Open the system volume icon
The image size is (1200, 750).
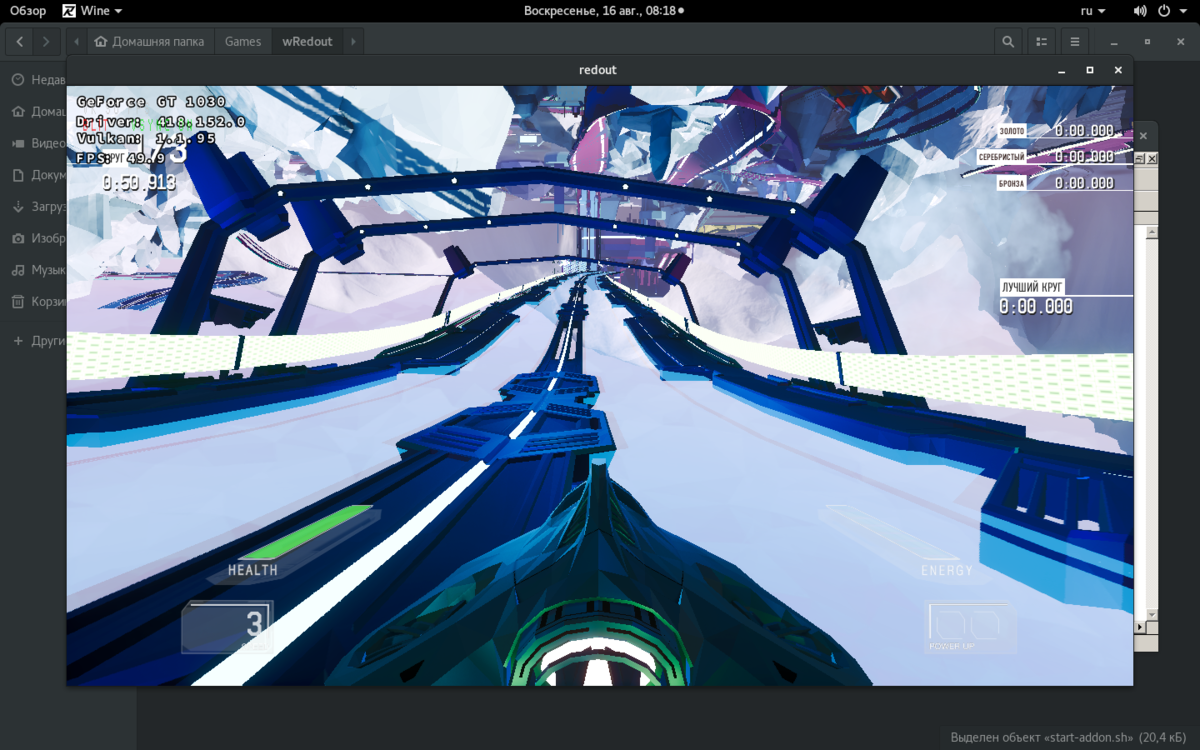point(1141,11)
